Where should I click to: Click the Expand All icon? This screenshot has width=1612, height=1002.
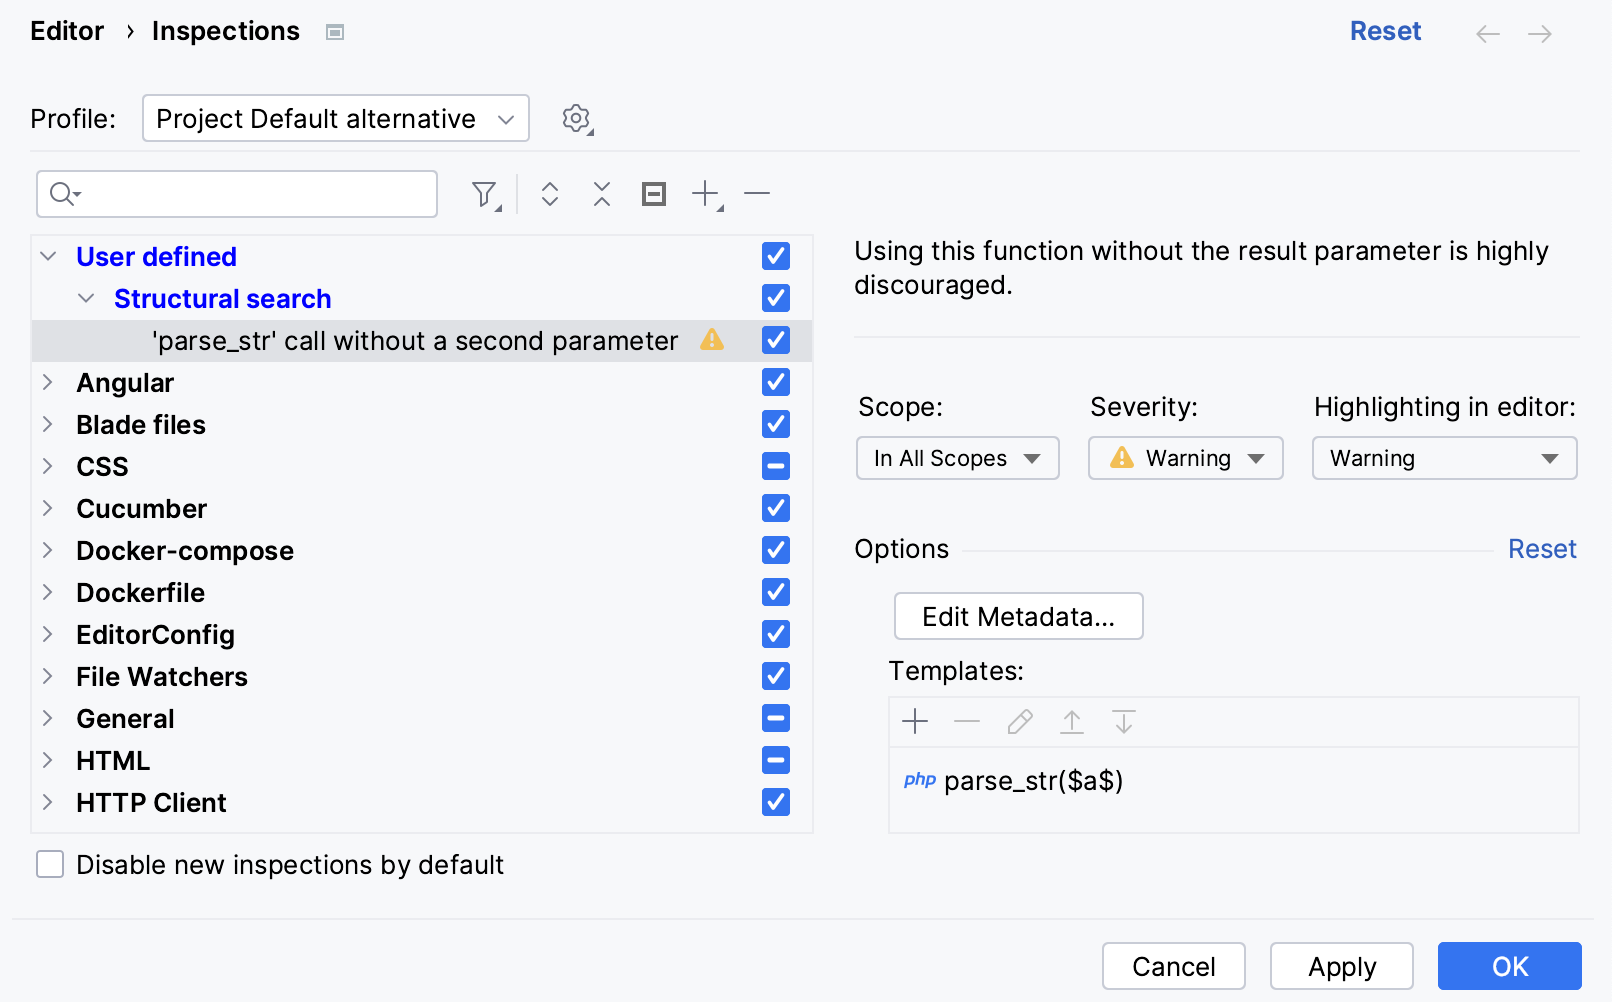point(549,194)
